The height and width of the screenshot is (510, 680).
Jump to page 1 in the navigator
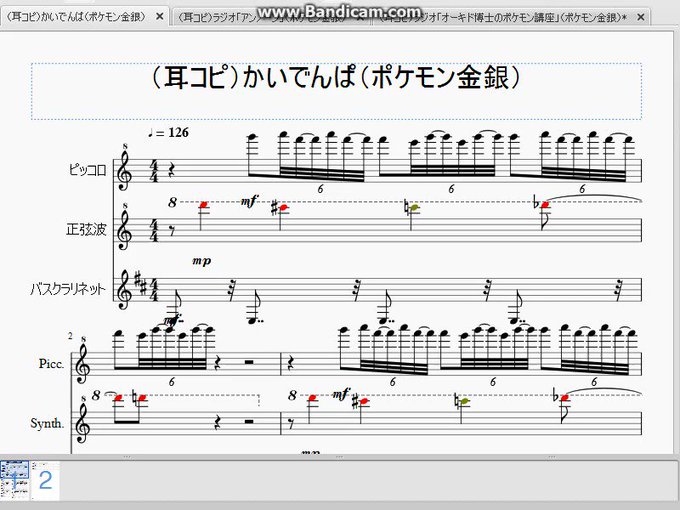(15, 481)
